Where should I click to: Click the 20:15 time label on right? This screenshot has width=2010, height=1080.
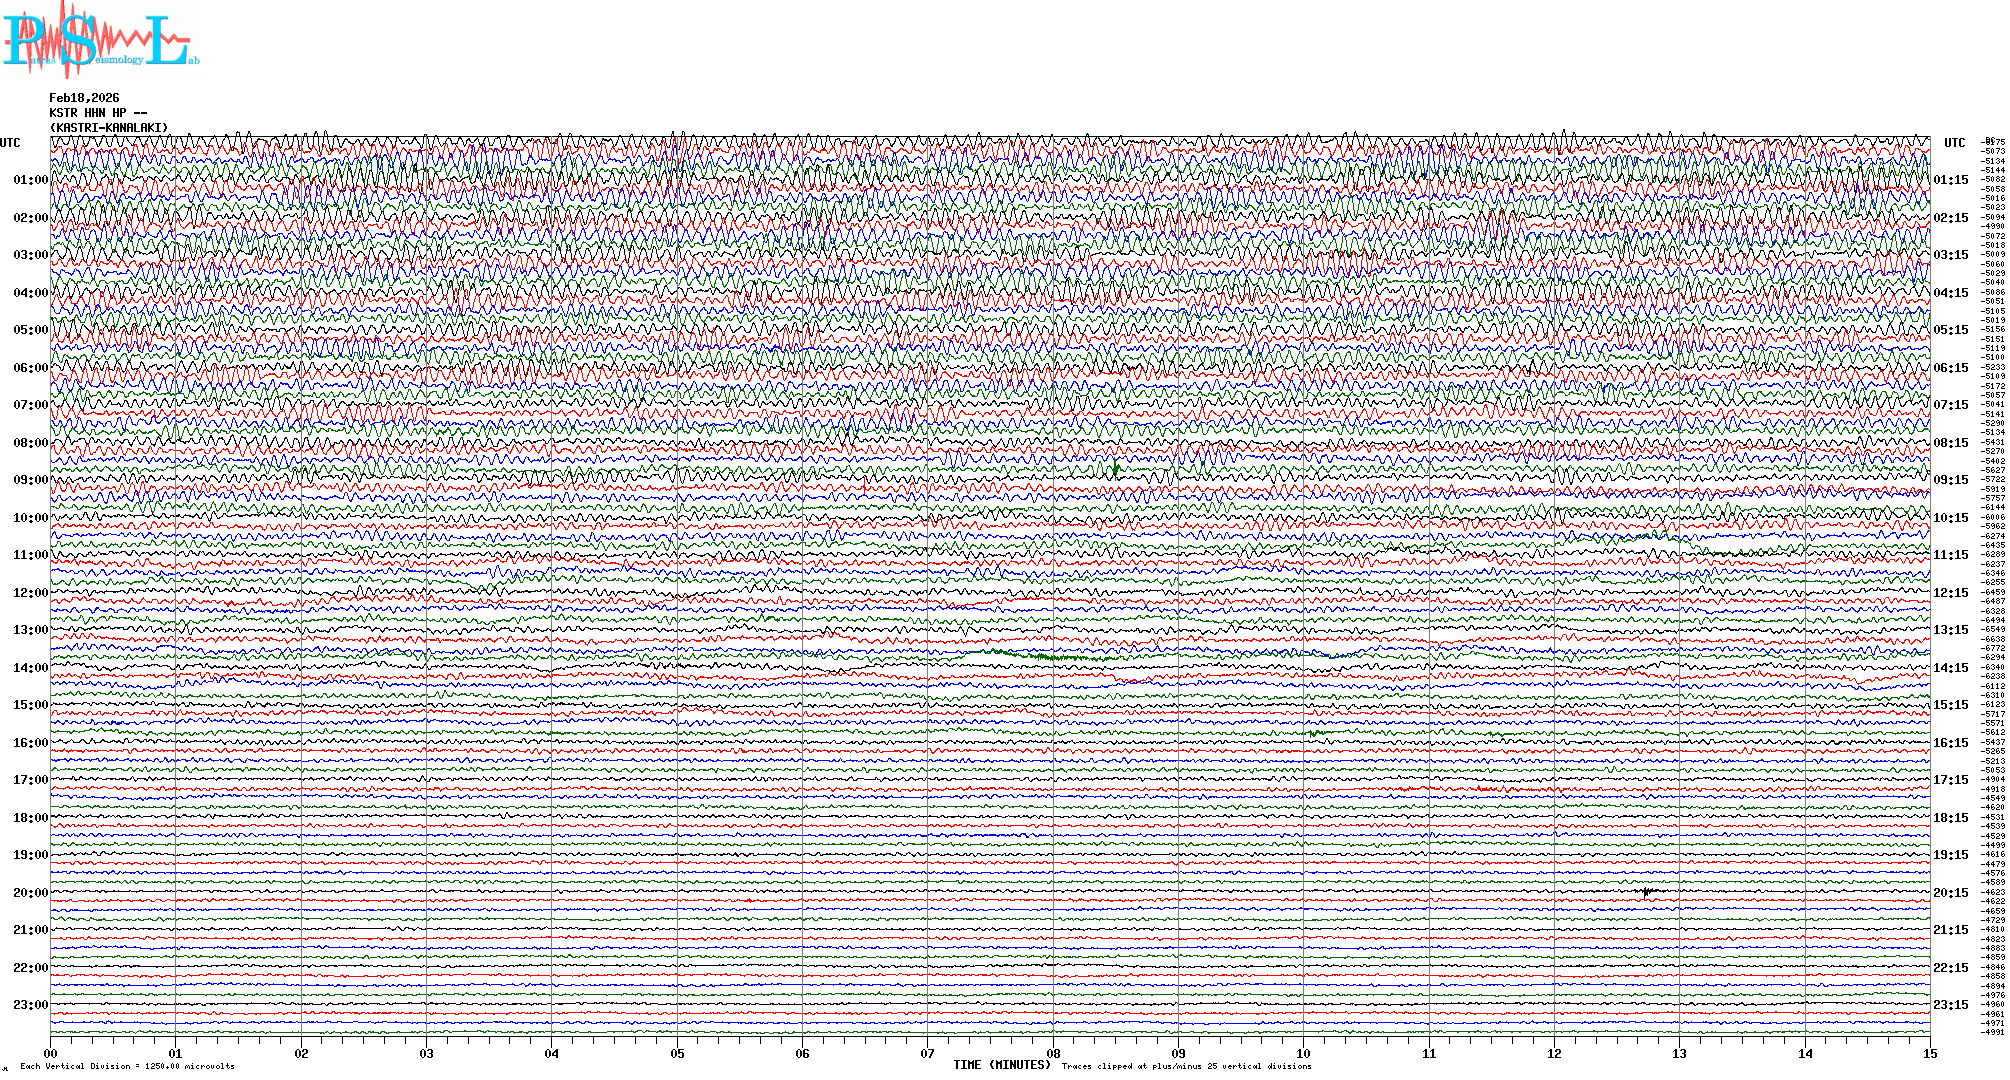tap(1950, 893)
